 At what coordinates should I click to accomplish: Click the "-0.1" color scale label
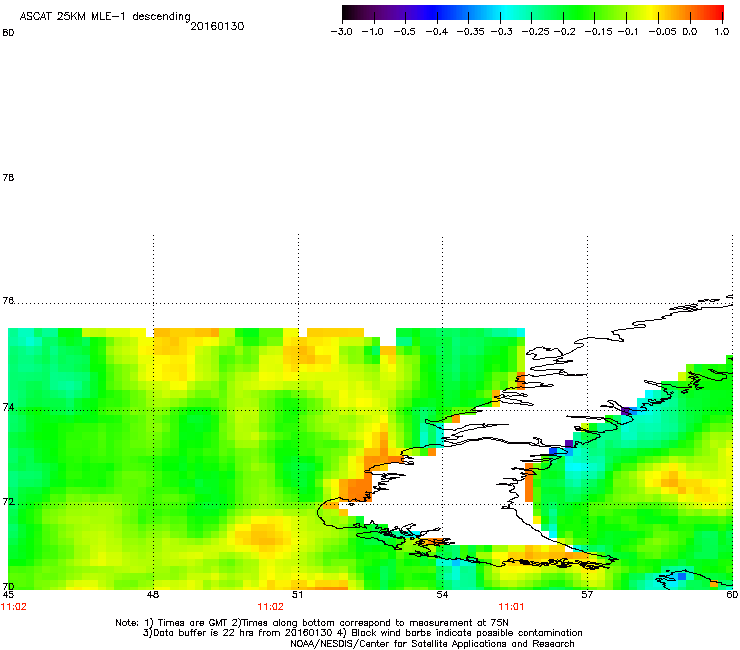(x=628, y=32)
